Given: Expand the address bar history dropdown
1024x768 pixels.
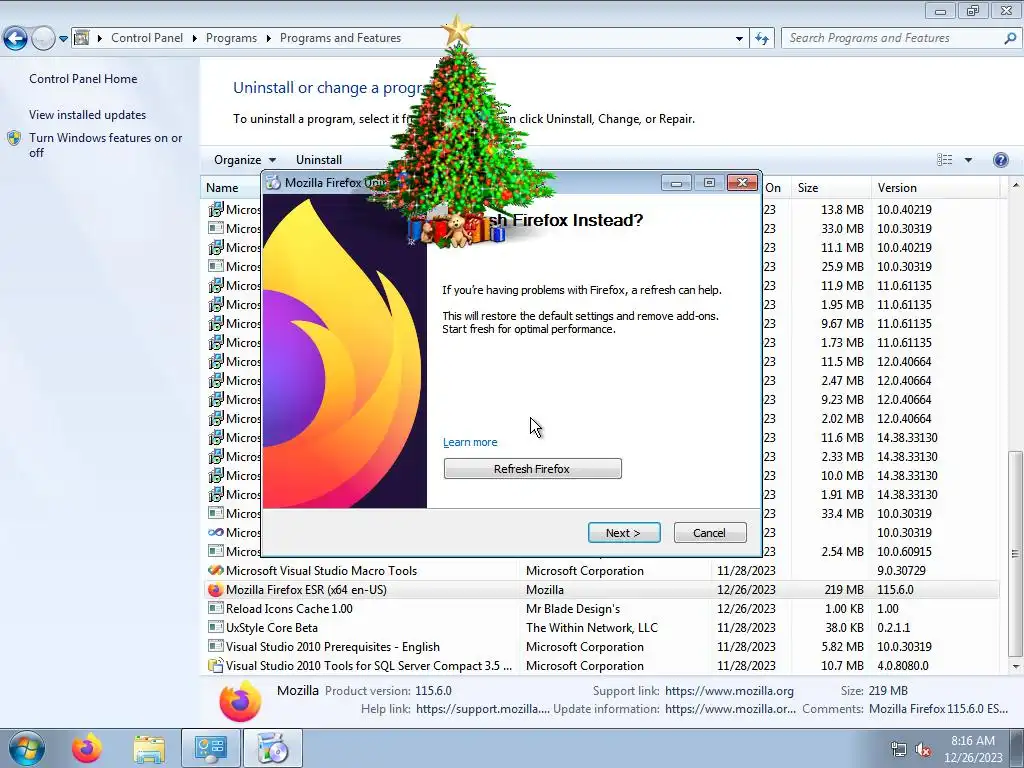Looking at the screenshot, I should point(739,39).
